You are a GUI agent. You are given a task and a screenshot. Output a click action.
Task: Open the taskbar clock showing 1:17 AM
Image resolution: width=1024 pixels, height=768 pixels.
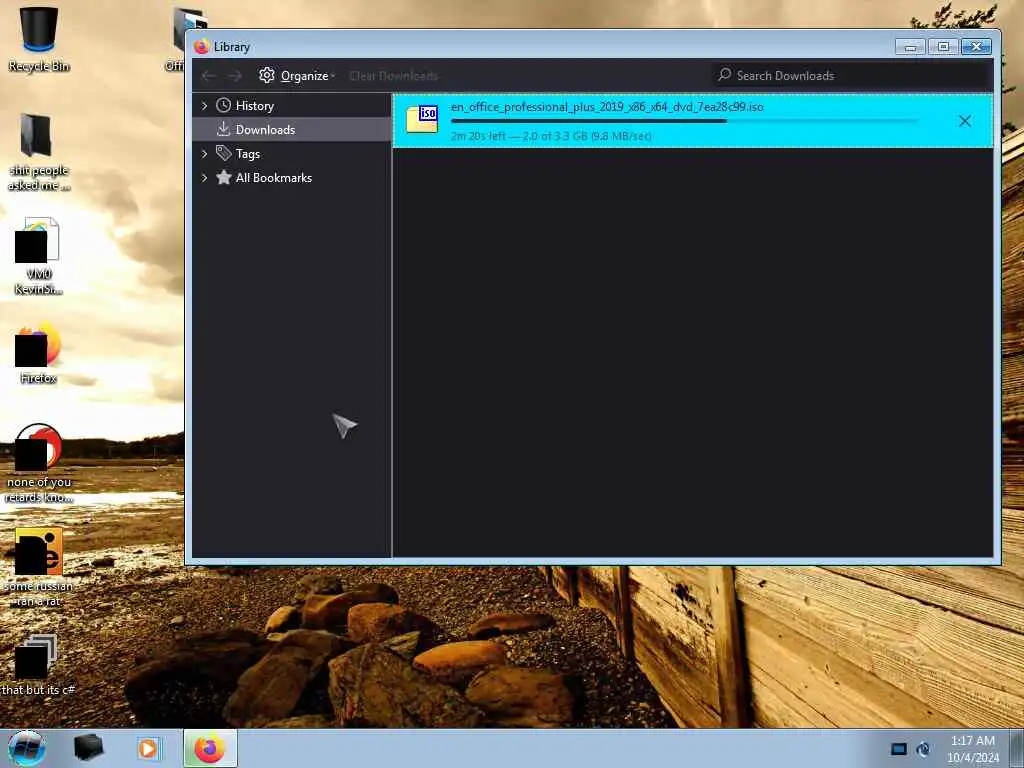coord(972,749)
